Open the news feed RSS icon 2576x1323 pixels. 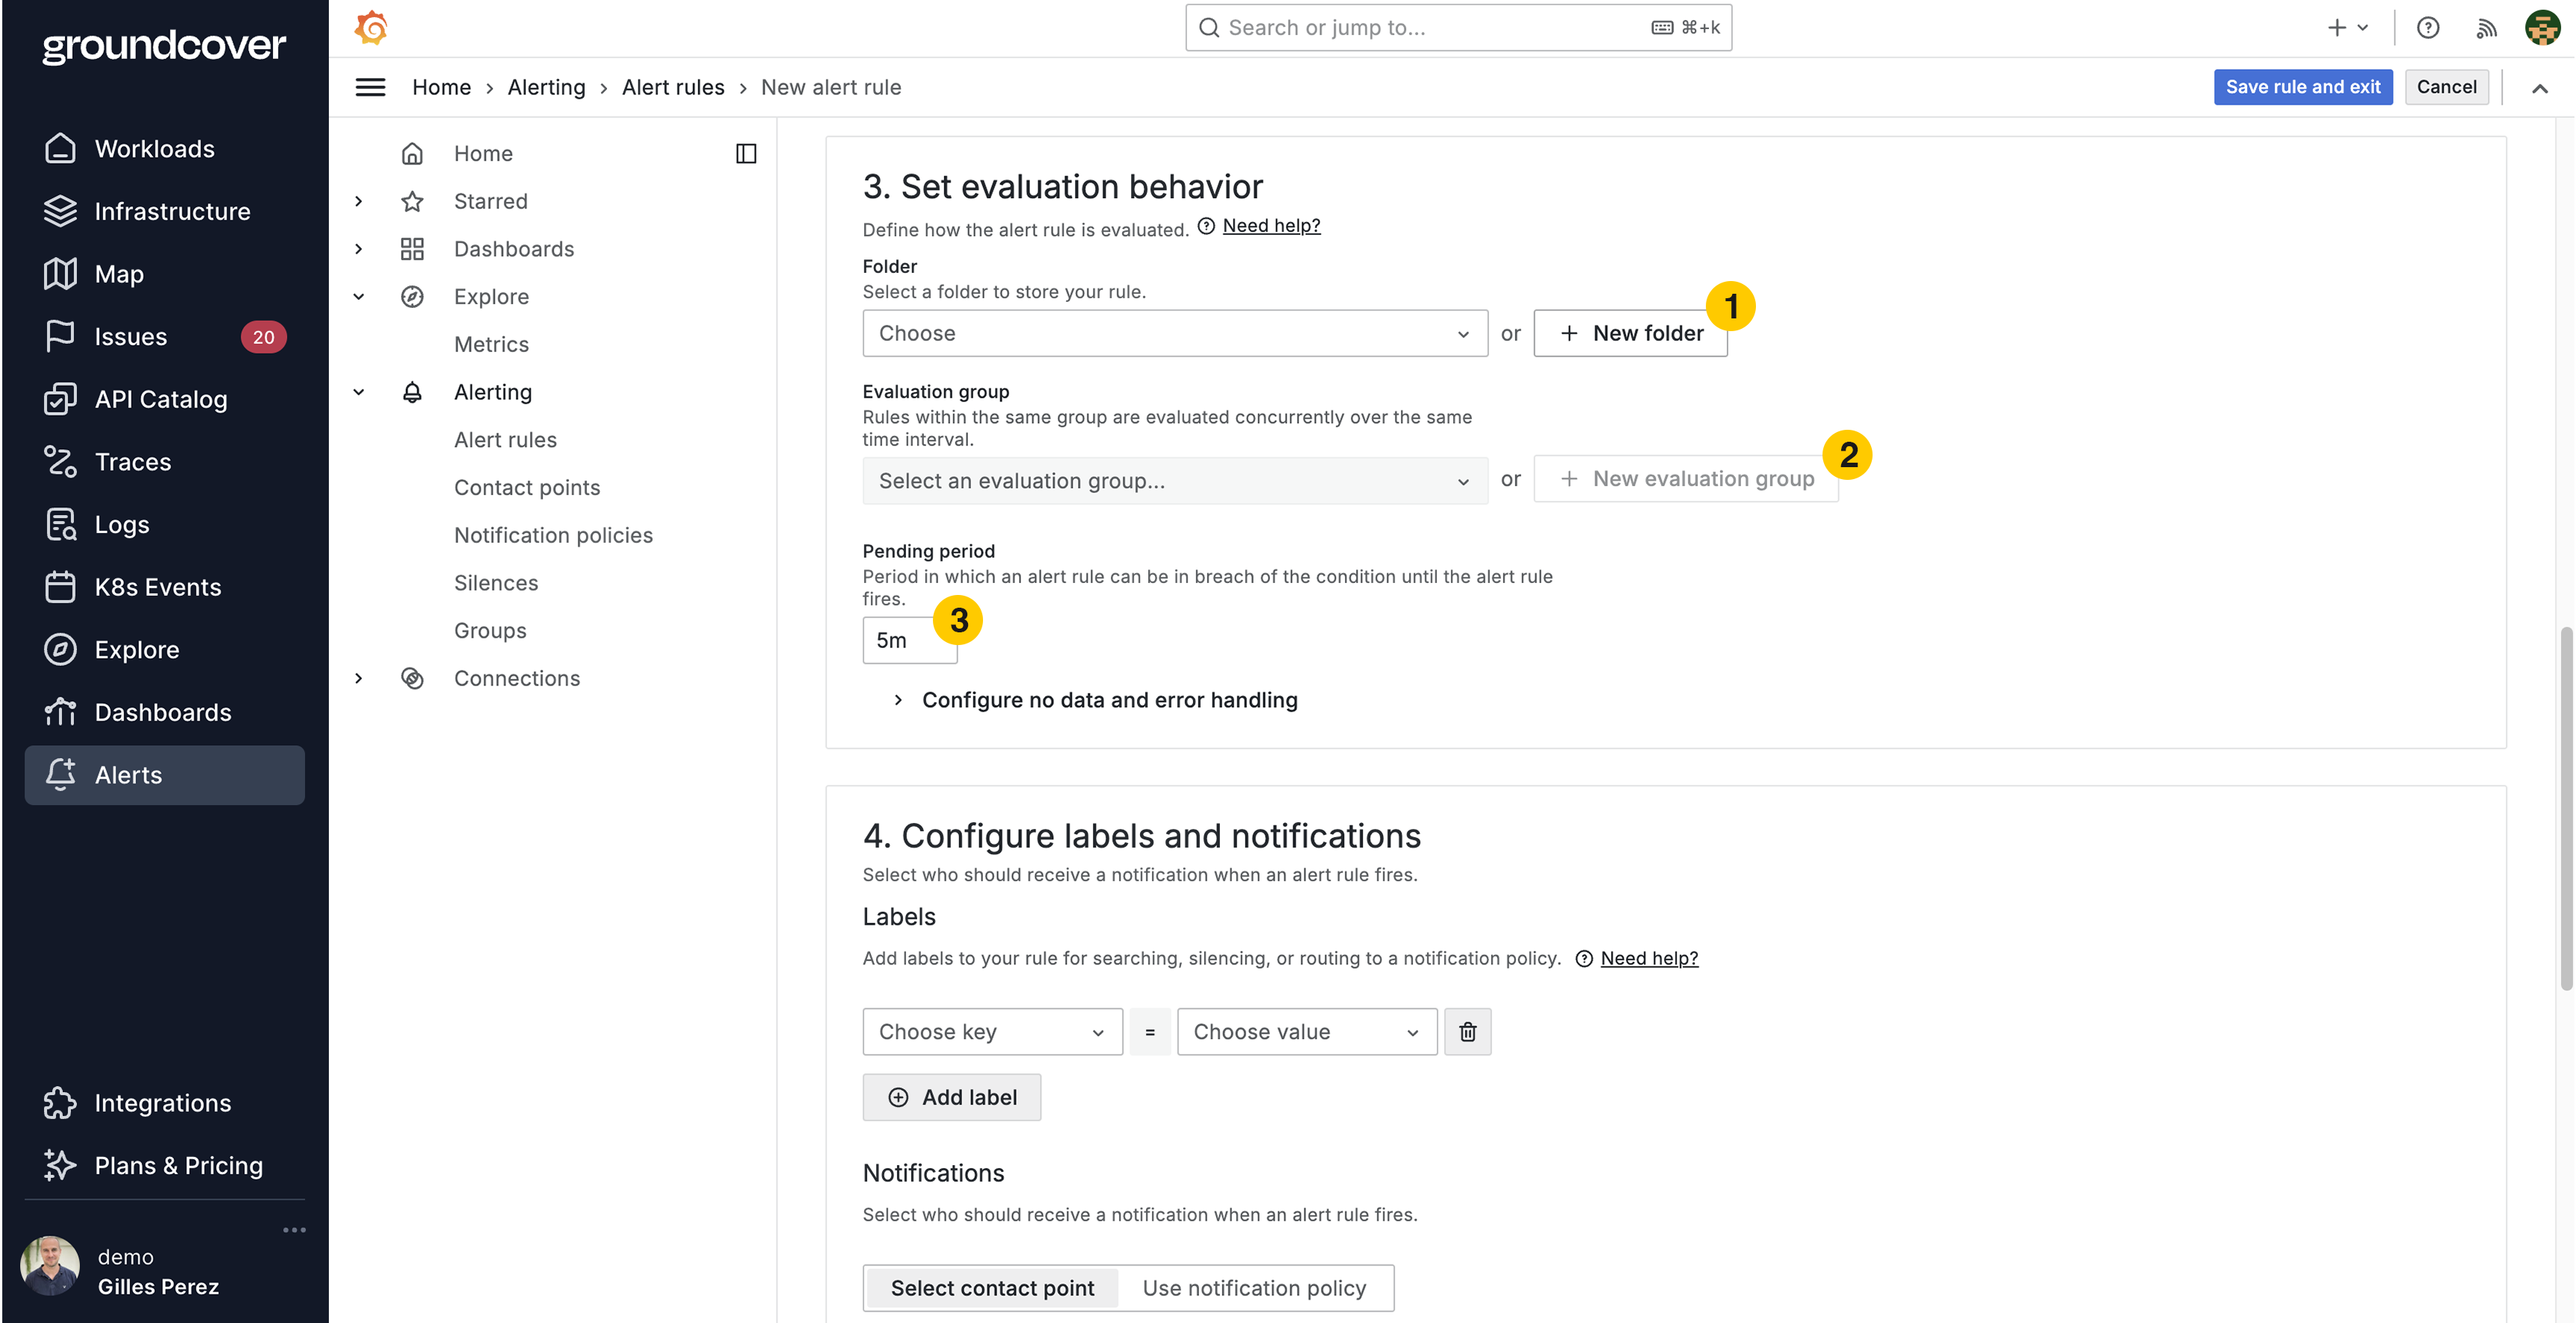tap(2486, 27)
